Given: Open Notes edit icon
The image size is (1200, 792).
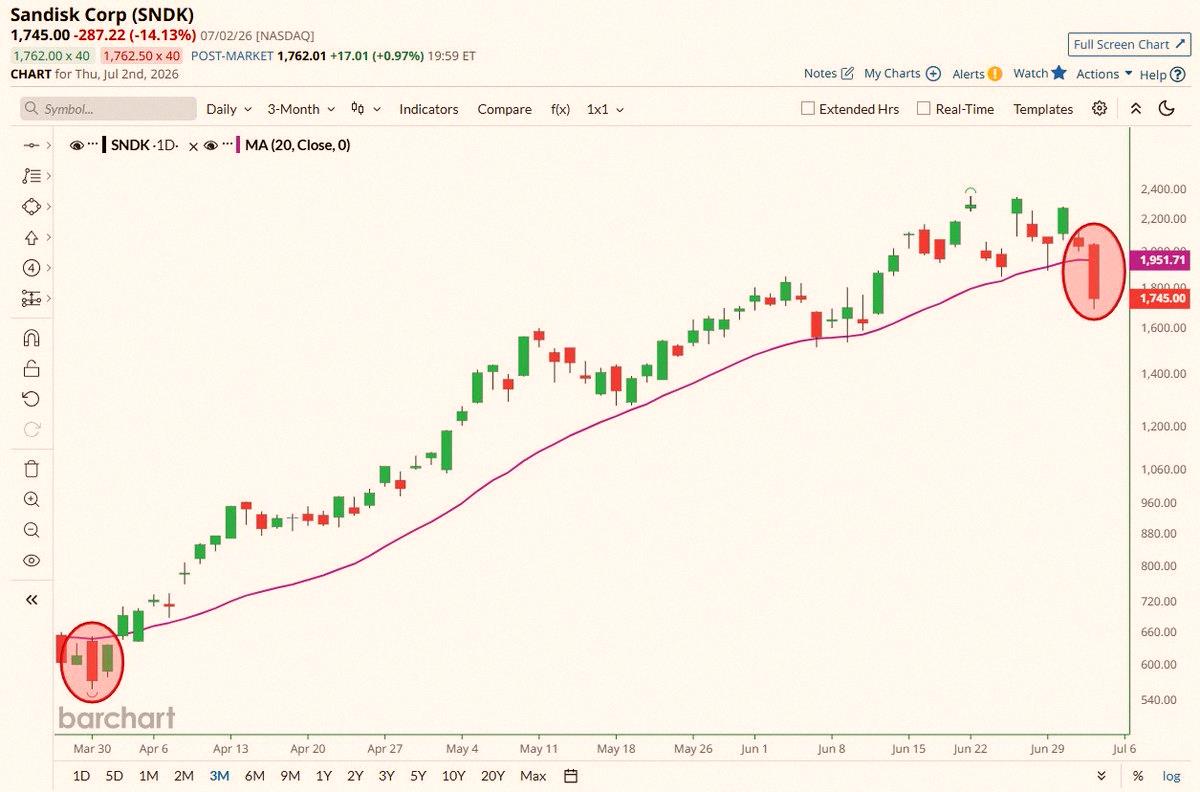Looking at the screenshot, I should [848, 73].
